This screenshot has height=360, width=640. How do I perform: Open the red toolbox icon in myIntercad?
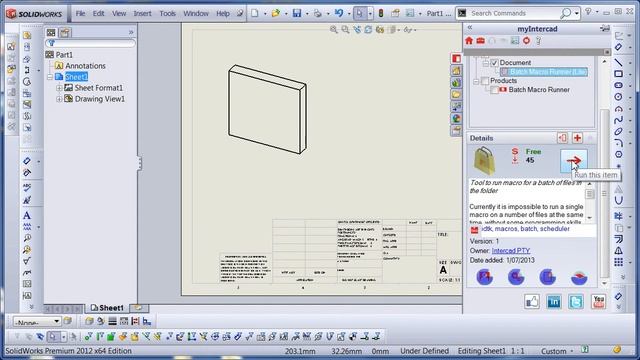coord(480,40)
